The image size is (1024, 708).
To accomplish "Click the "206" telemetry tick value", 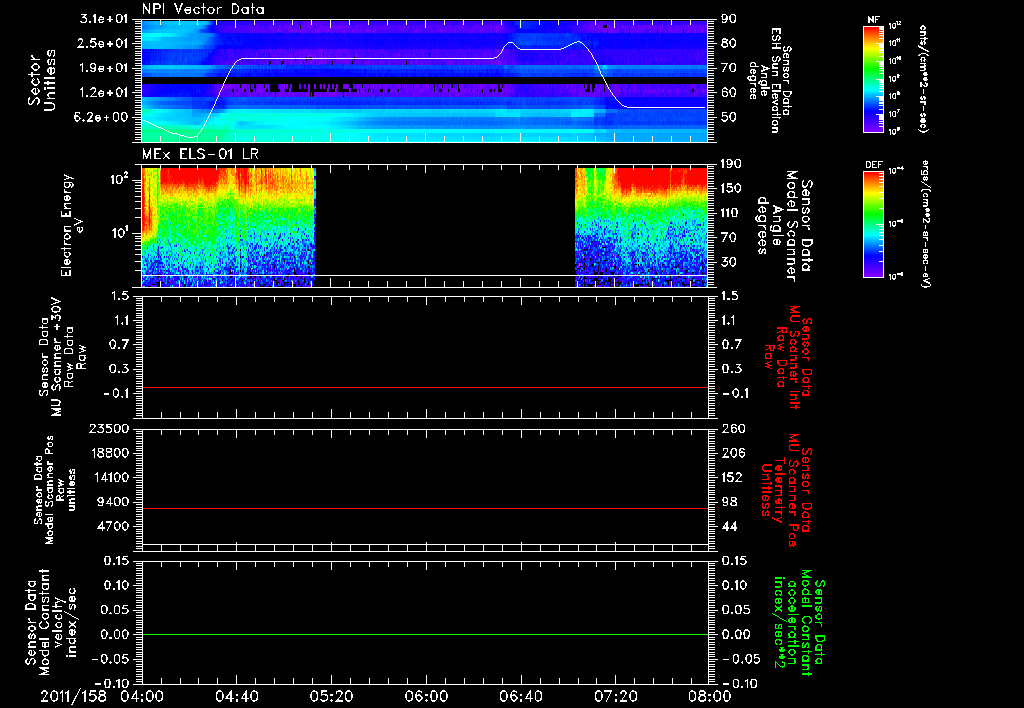I will pyautogui.click(x=732, y=453).
